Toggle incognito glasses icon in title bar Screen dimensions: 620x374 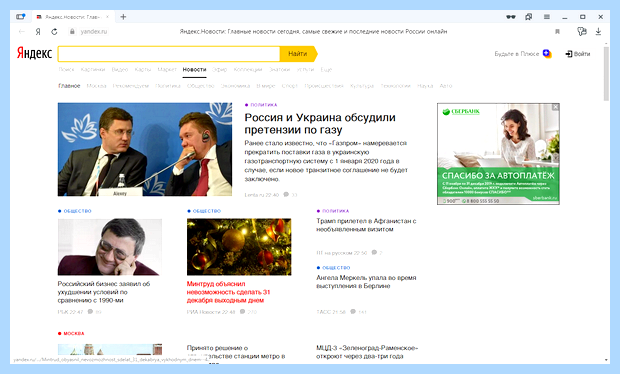tap(511, 17)
